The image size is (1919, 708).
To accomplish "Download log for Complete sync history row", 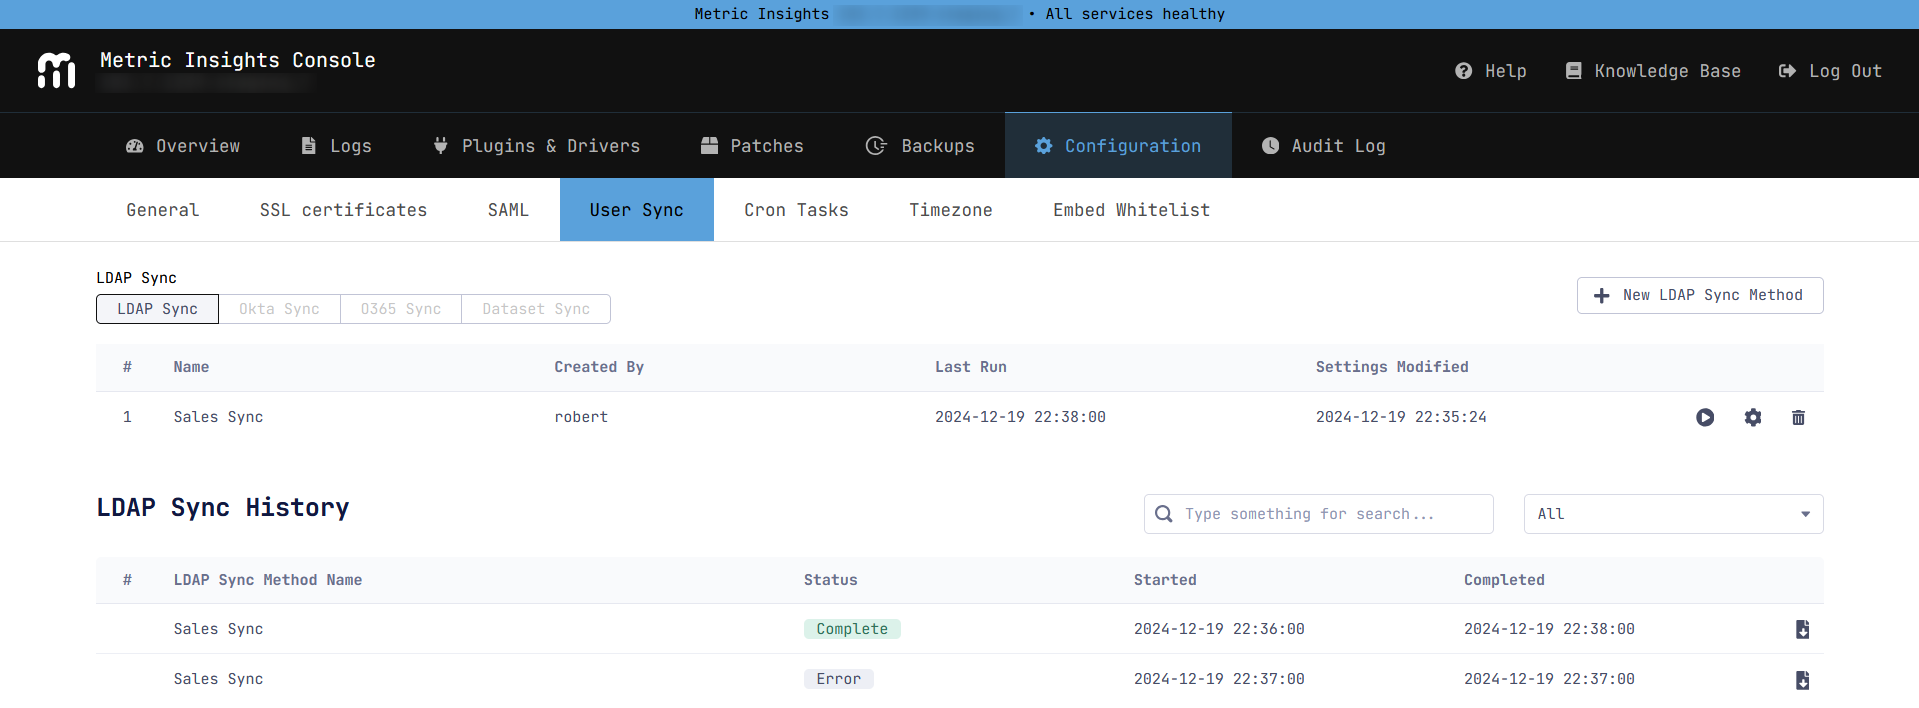I will point(1802,629).
